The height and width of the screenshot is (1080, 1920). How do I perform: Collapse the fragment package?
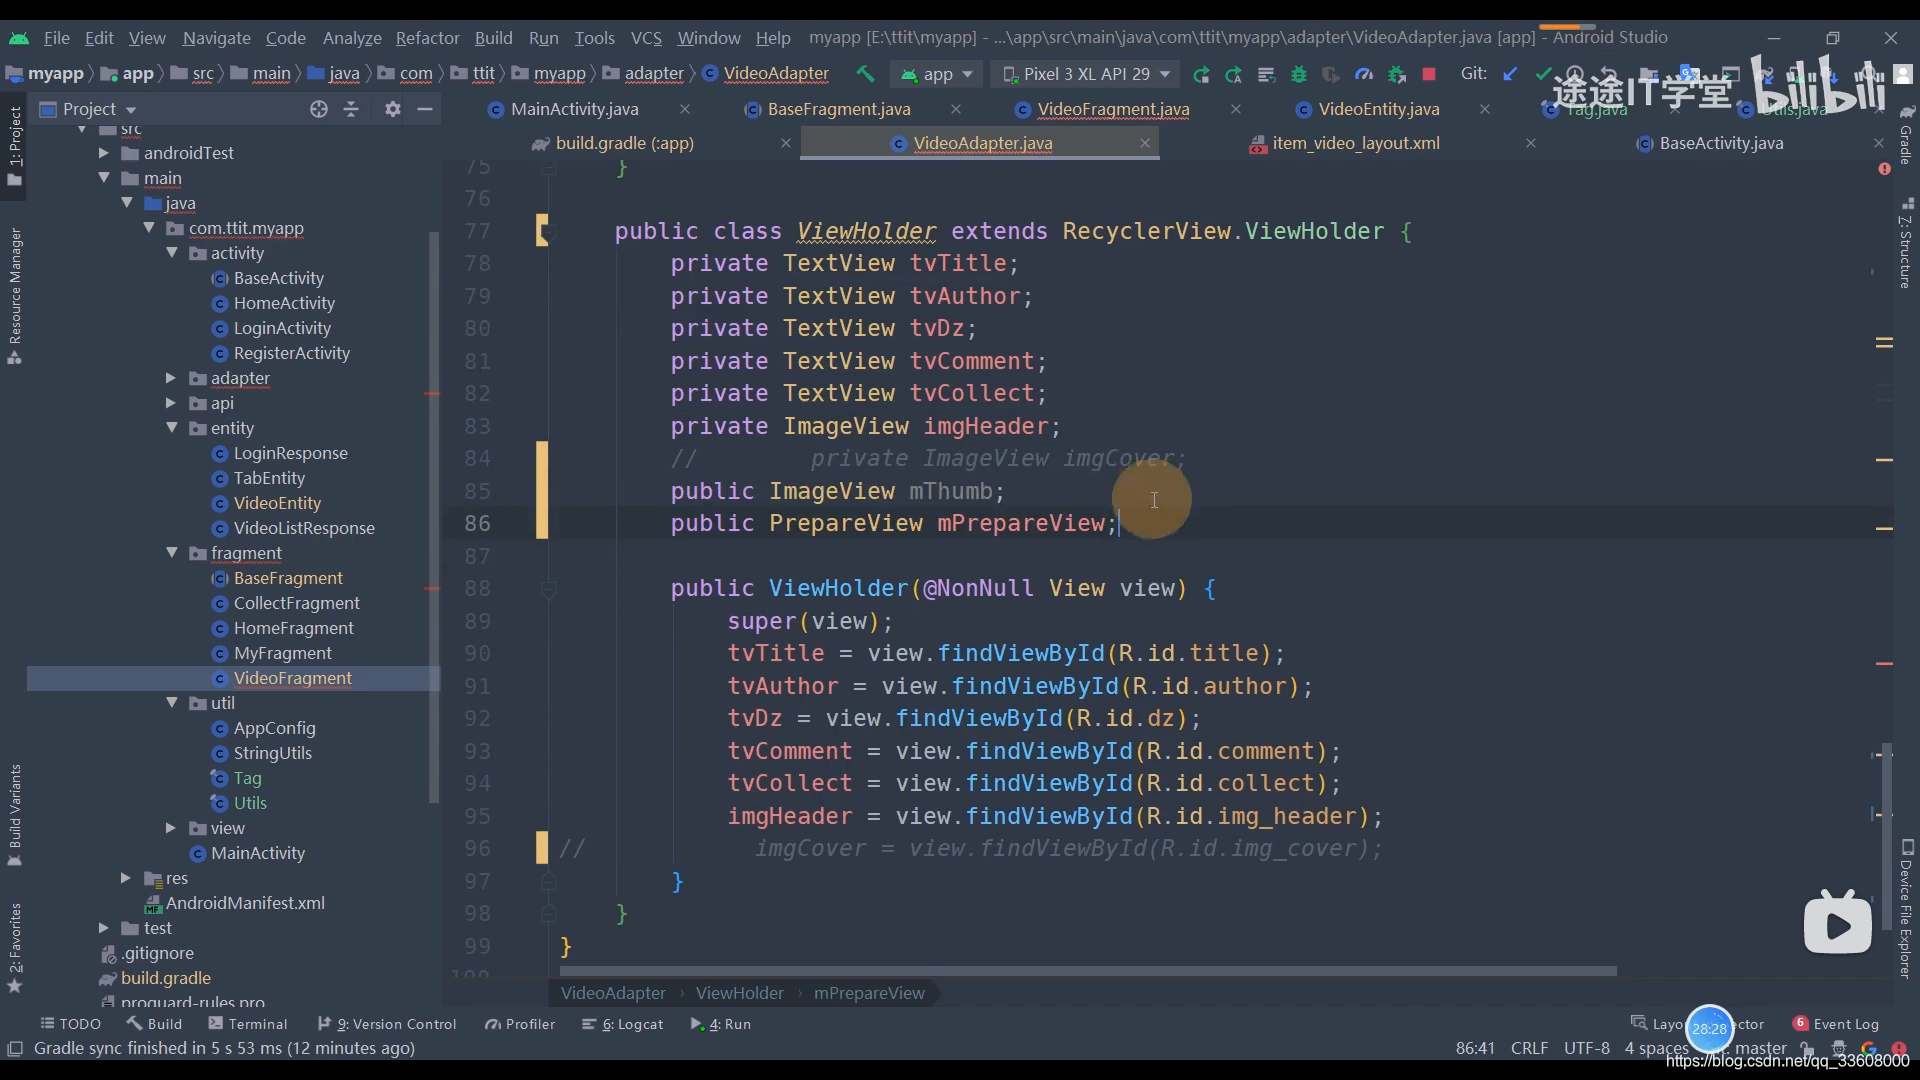171,553
